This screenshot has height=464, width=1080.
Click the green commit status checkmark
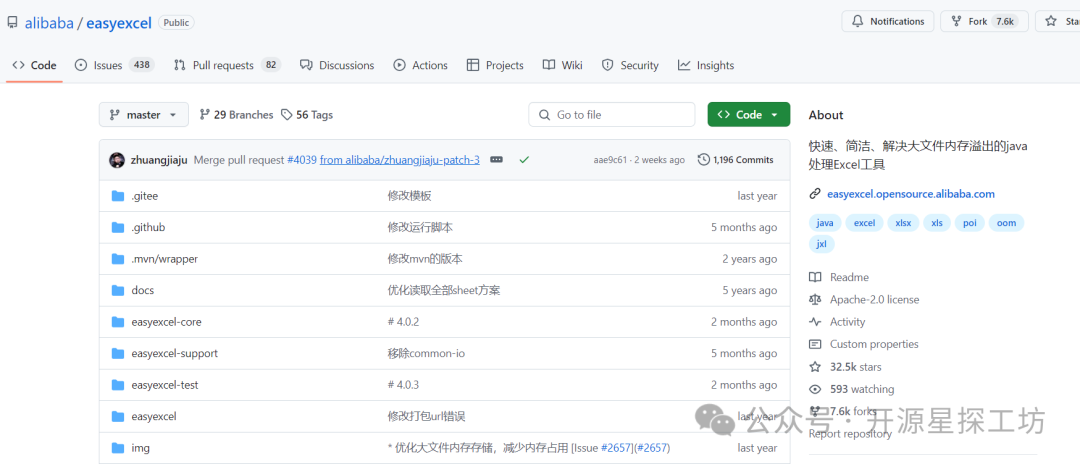pos(524,160)
